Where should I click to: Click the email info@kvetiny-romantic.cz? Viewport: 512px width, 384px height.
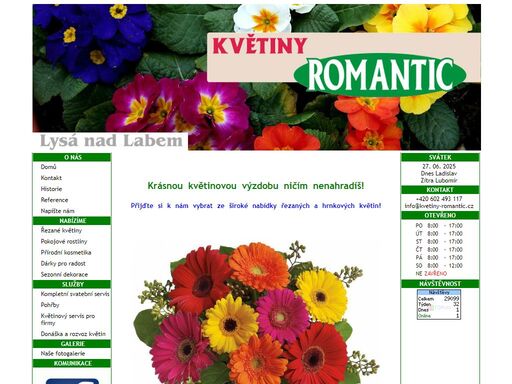click(439, 206)
